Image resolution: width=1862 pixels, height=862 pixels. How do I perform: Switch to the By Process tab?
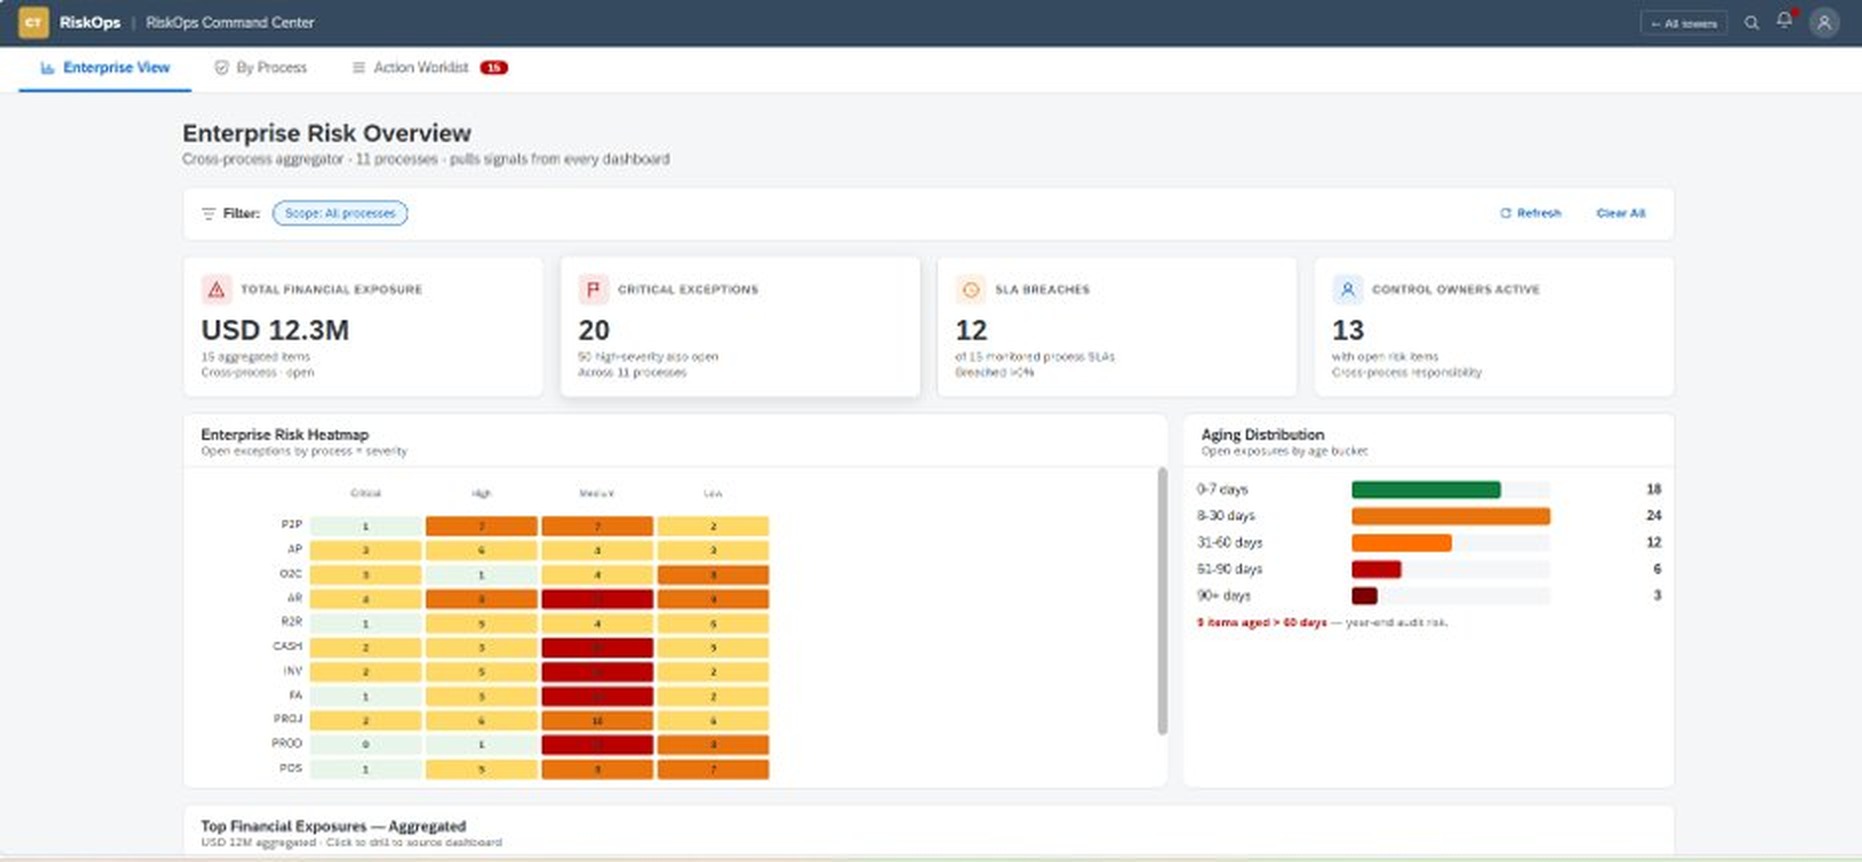[x=261, y=68]
